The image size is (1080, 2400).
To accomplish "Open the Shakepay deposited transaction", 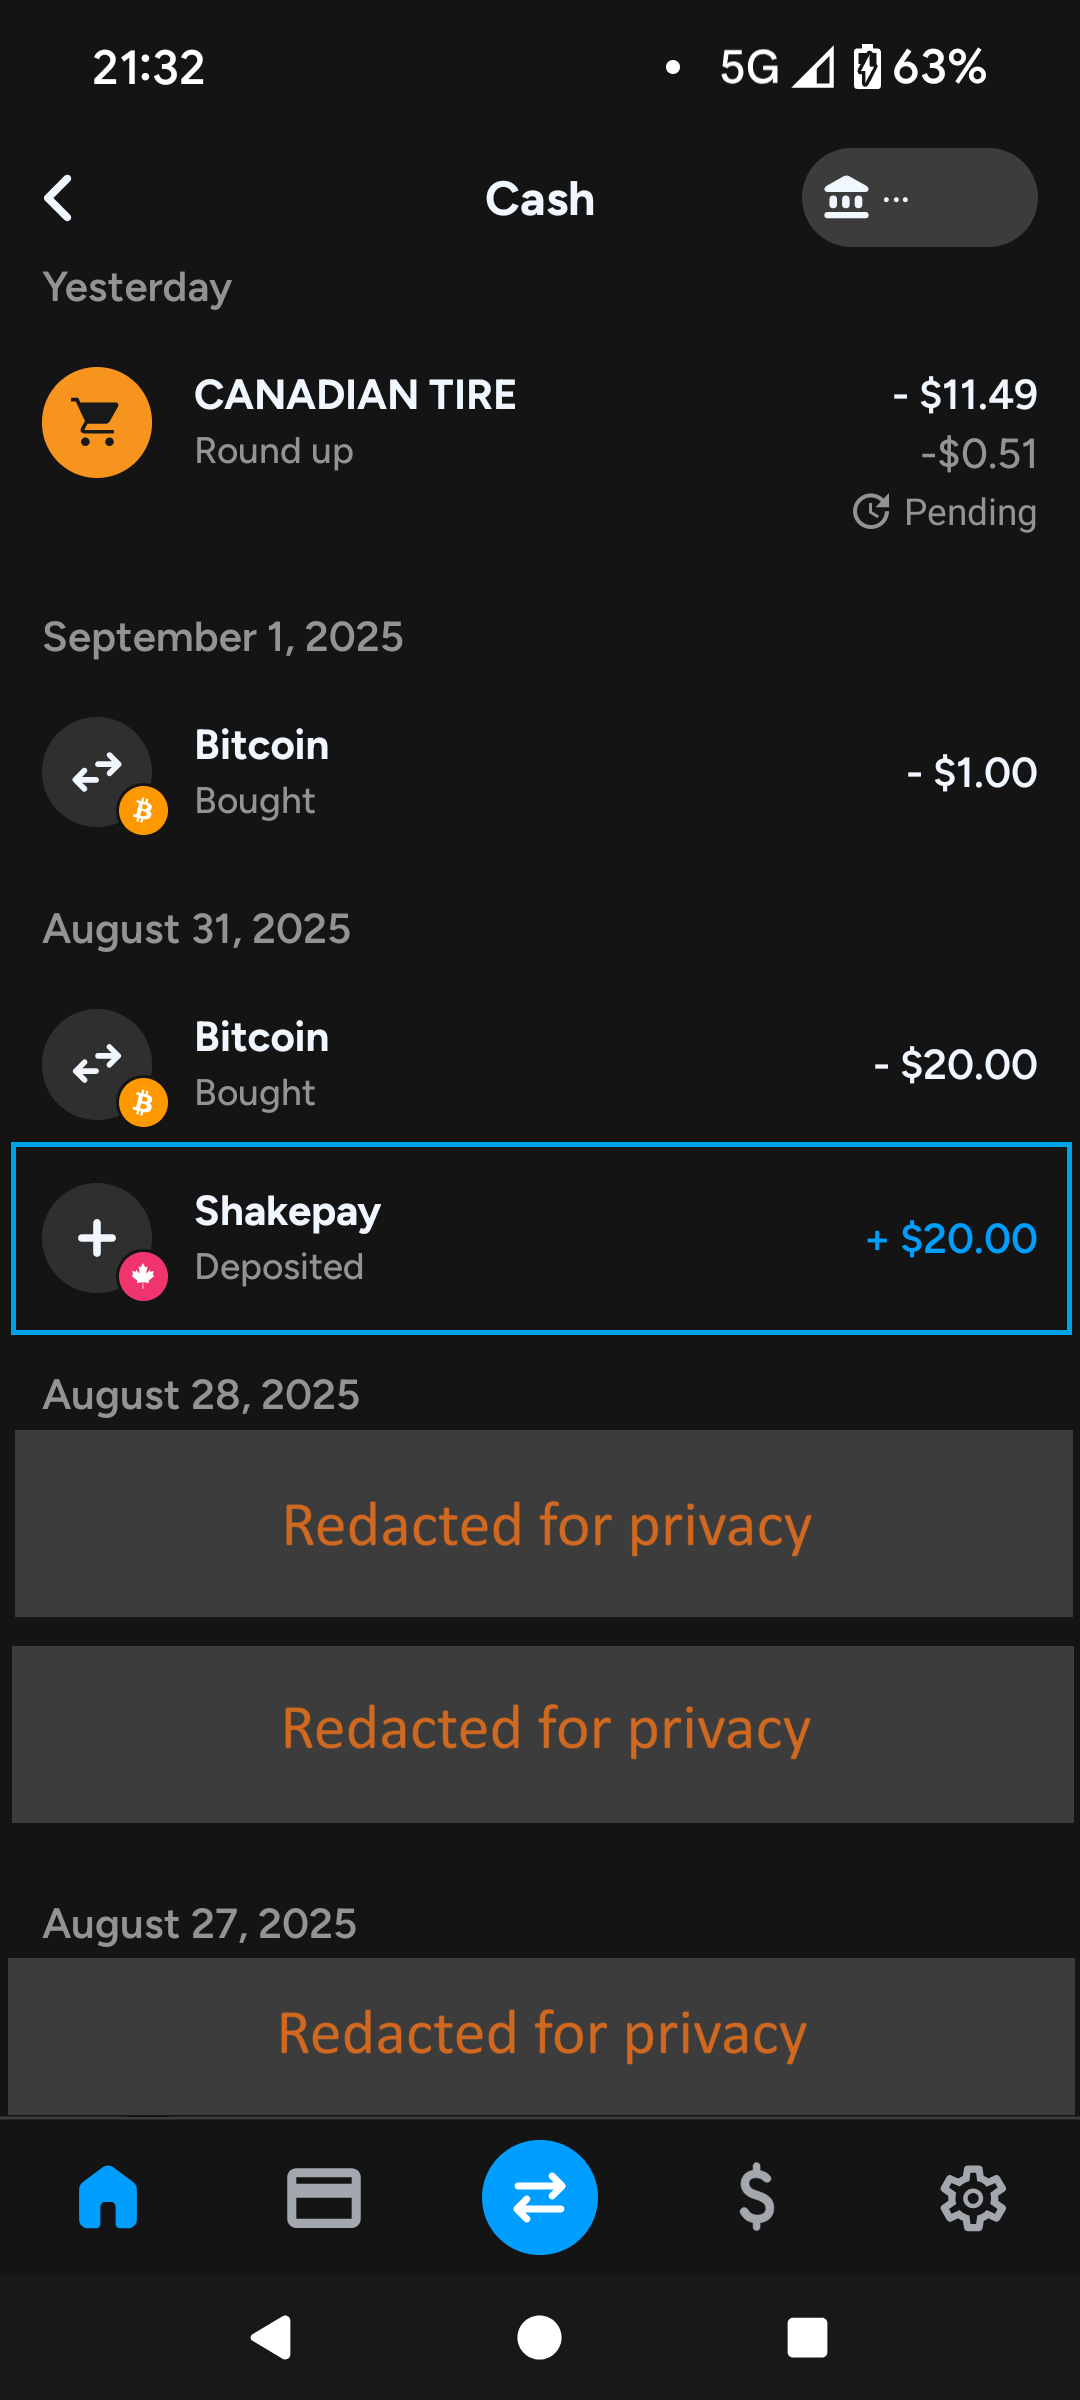I will 540,1238.
